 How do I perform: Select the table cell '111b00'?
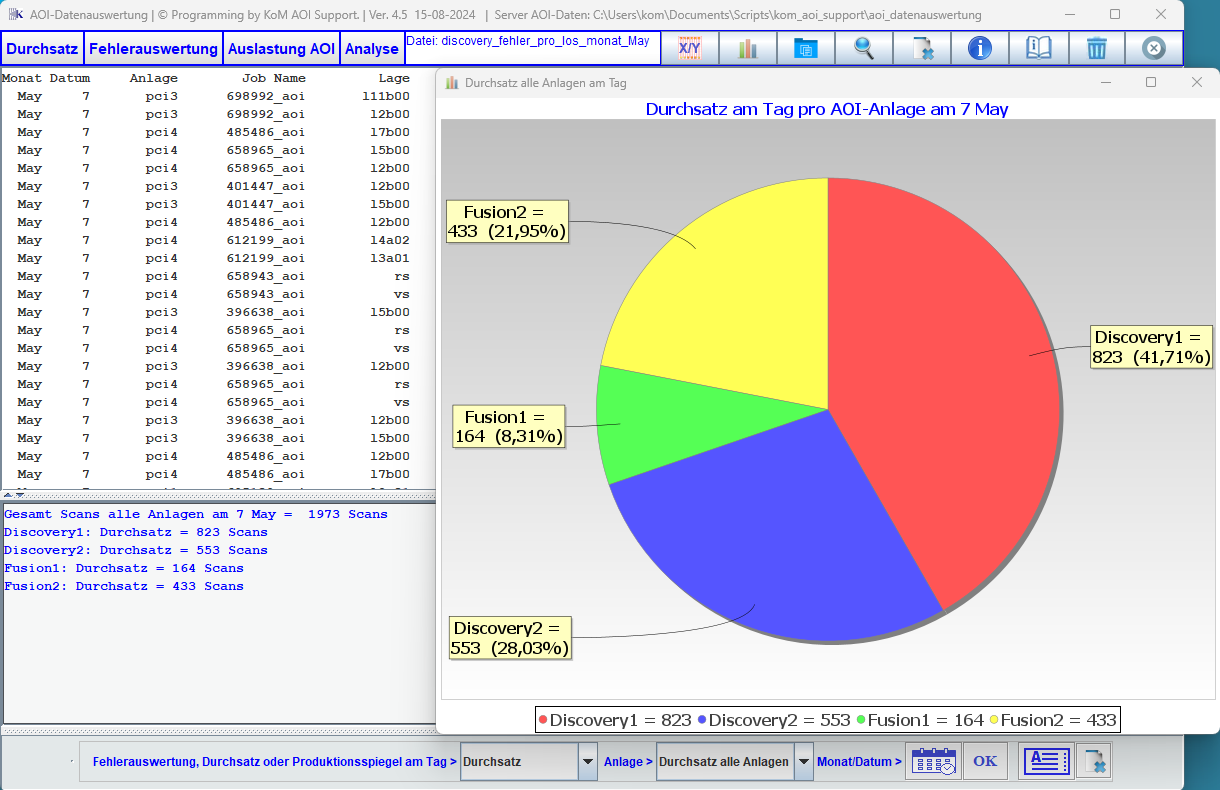pos(386,96)
